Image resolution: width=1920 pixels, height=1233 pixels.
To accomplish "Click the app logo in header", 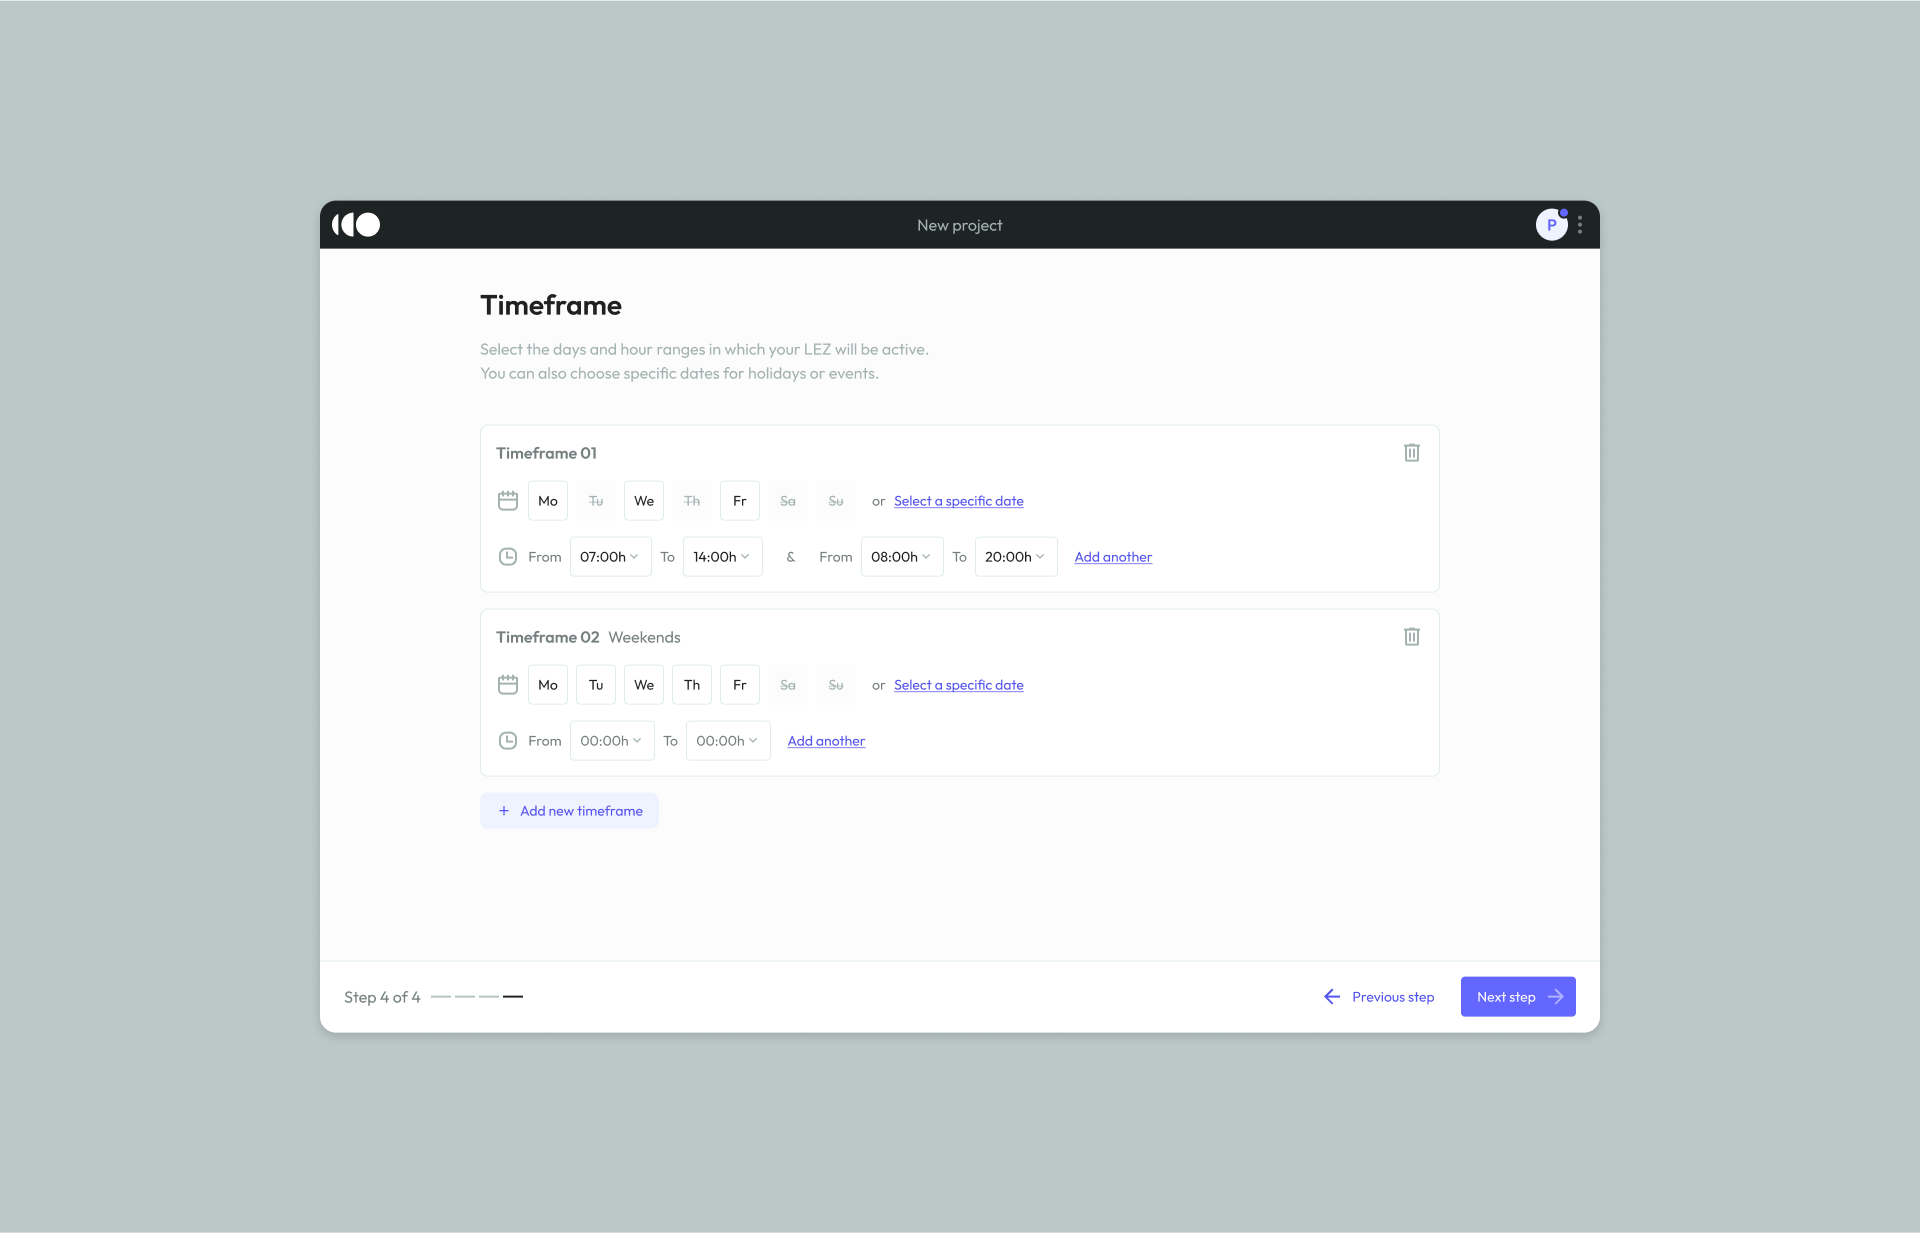I will 356,225.
